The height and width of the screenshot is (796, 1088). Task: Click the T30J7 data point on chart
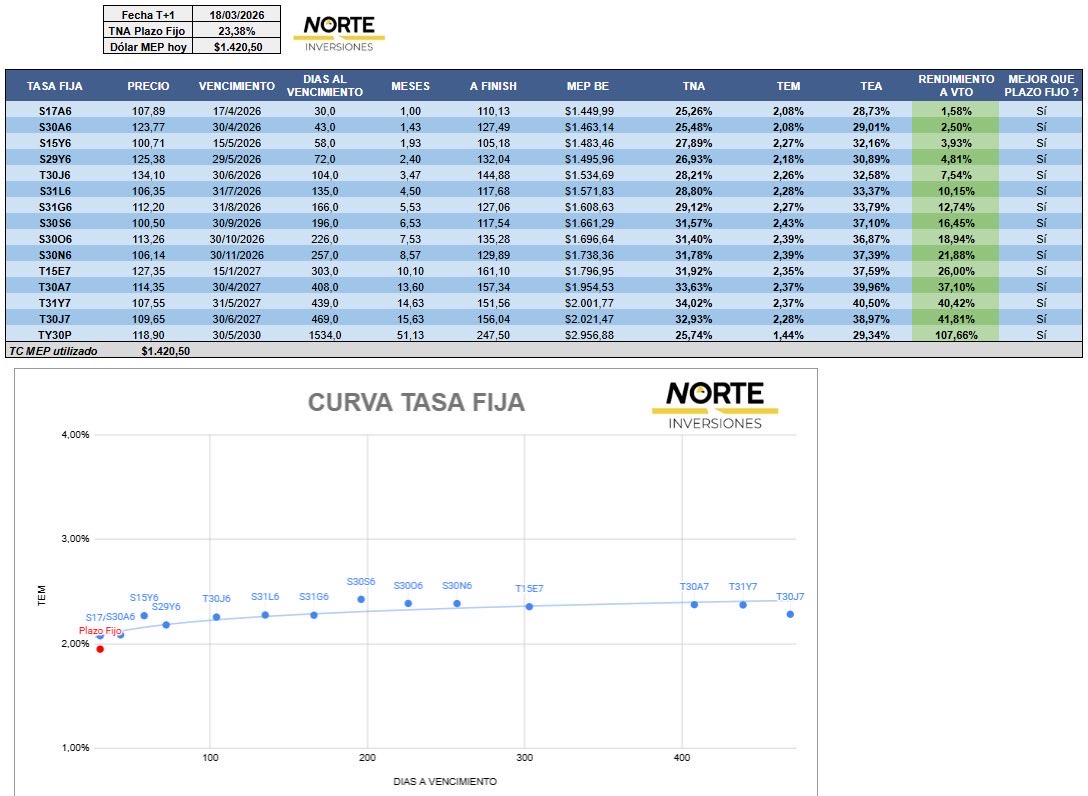(x=790, y=614)
